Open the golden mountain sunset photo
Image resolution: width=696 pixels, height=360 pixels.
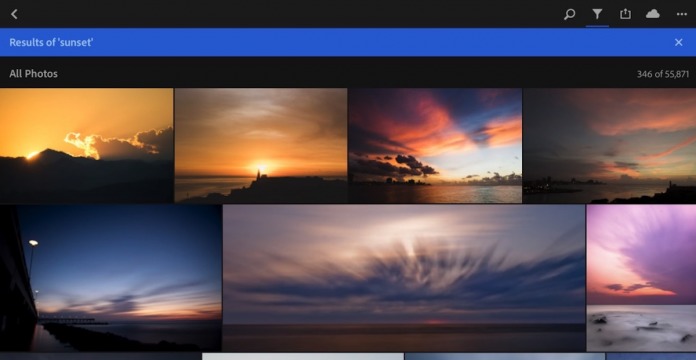(86, 146)
